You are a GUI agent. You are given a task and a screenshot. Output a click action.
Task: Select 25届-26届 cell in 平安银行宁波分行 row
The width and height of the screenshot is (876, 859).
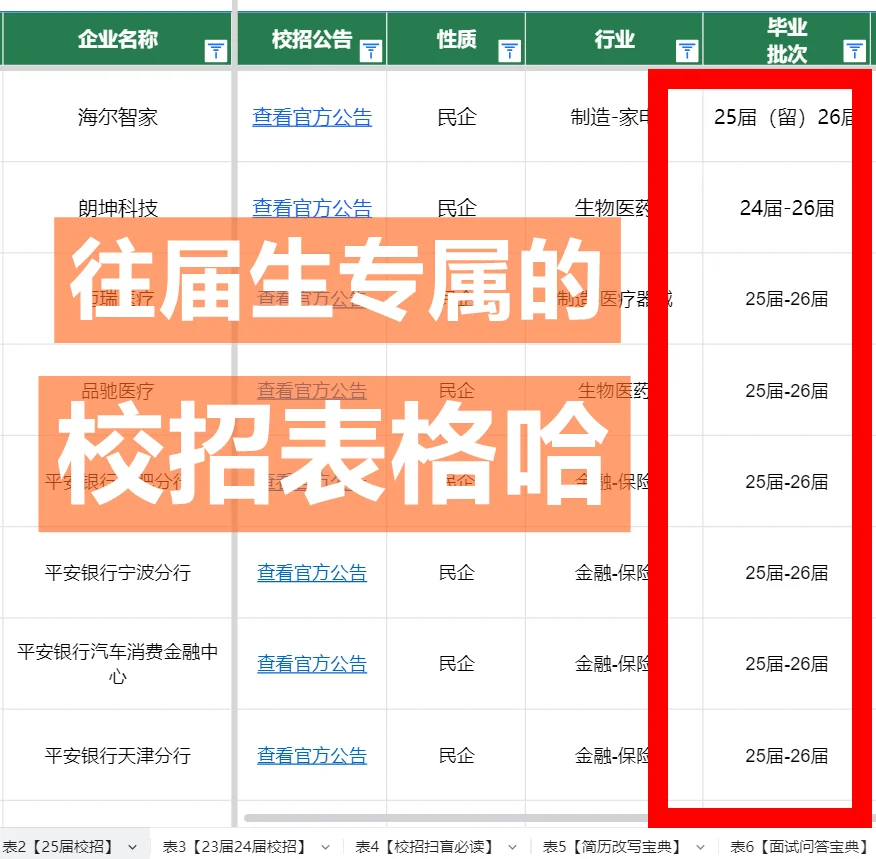[x=787, y=572]
